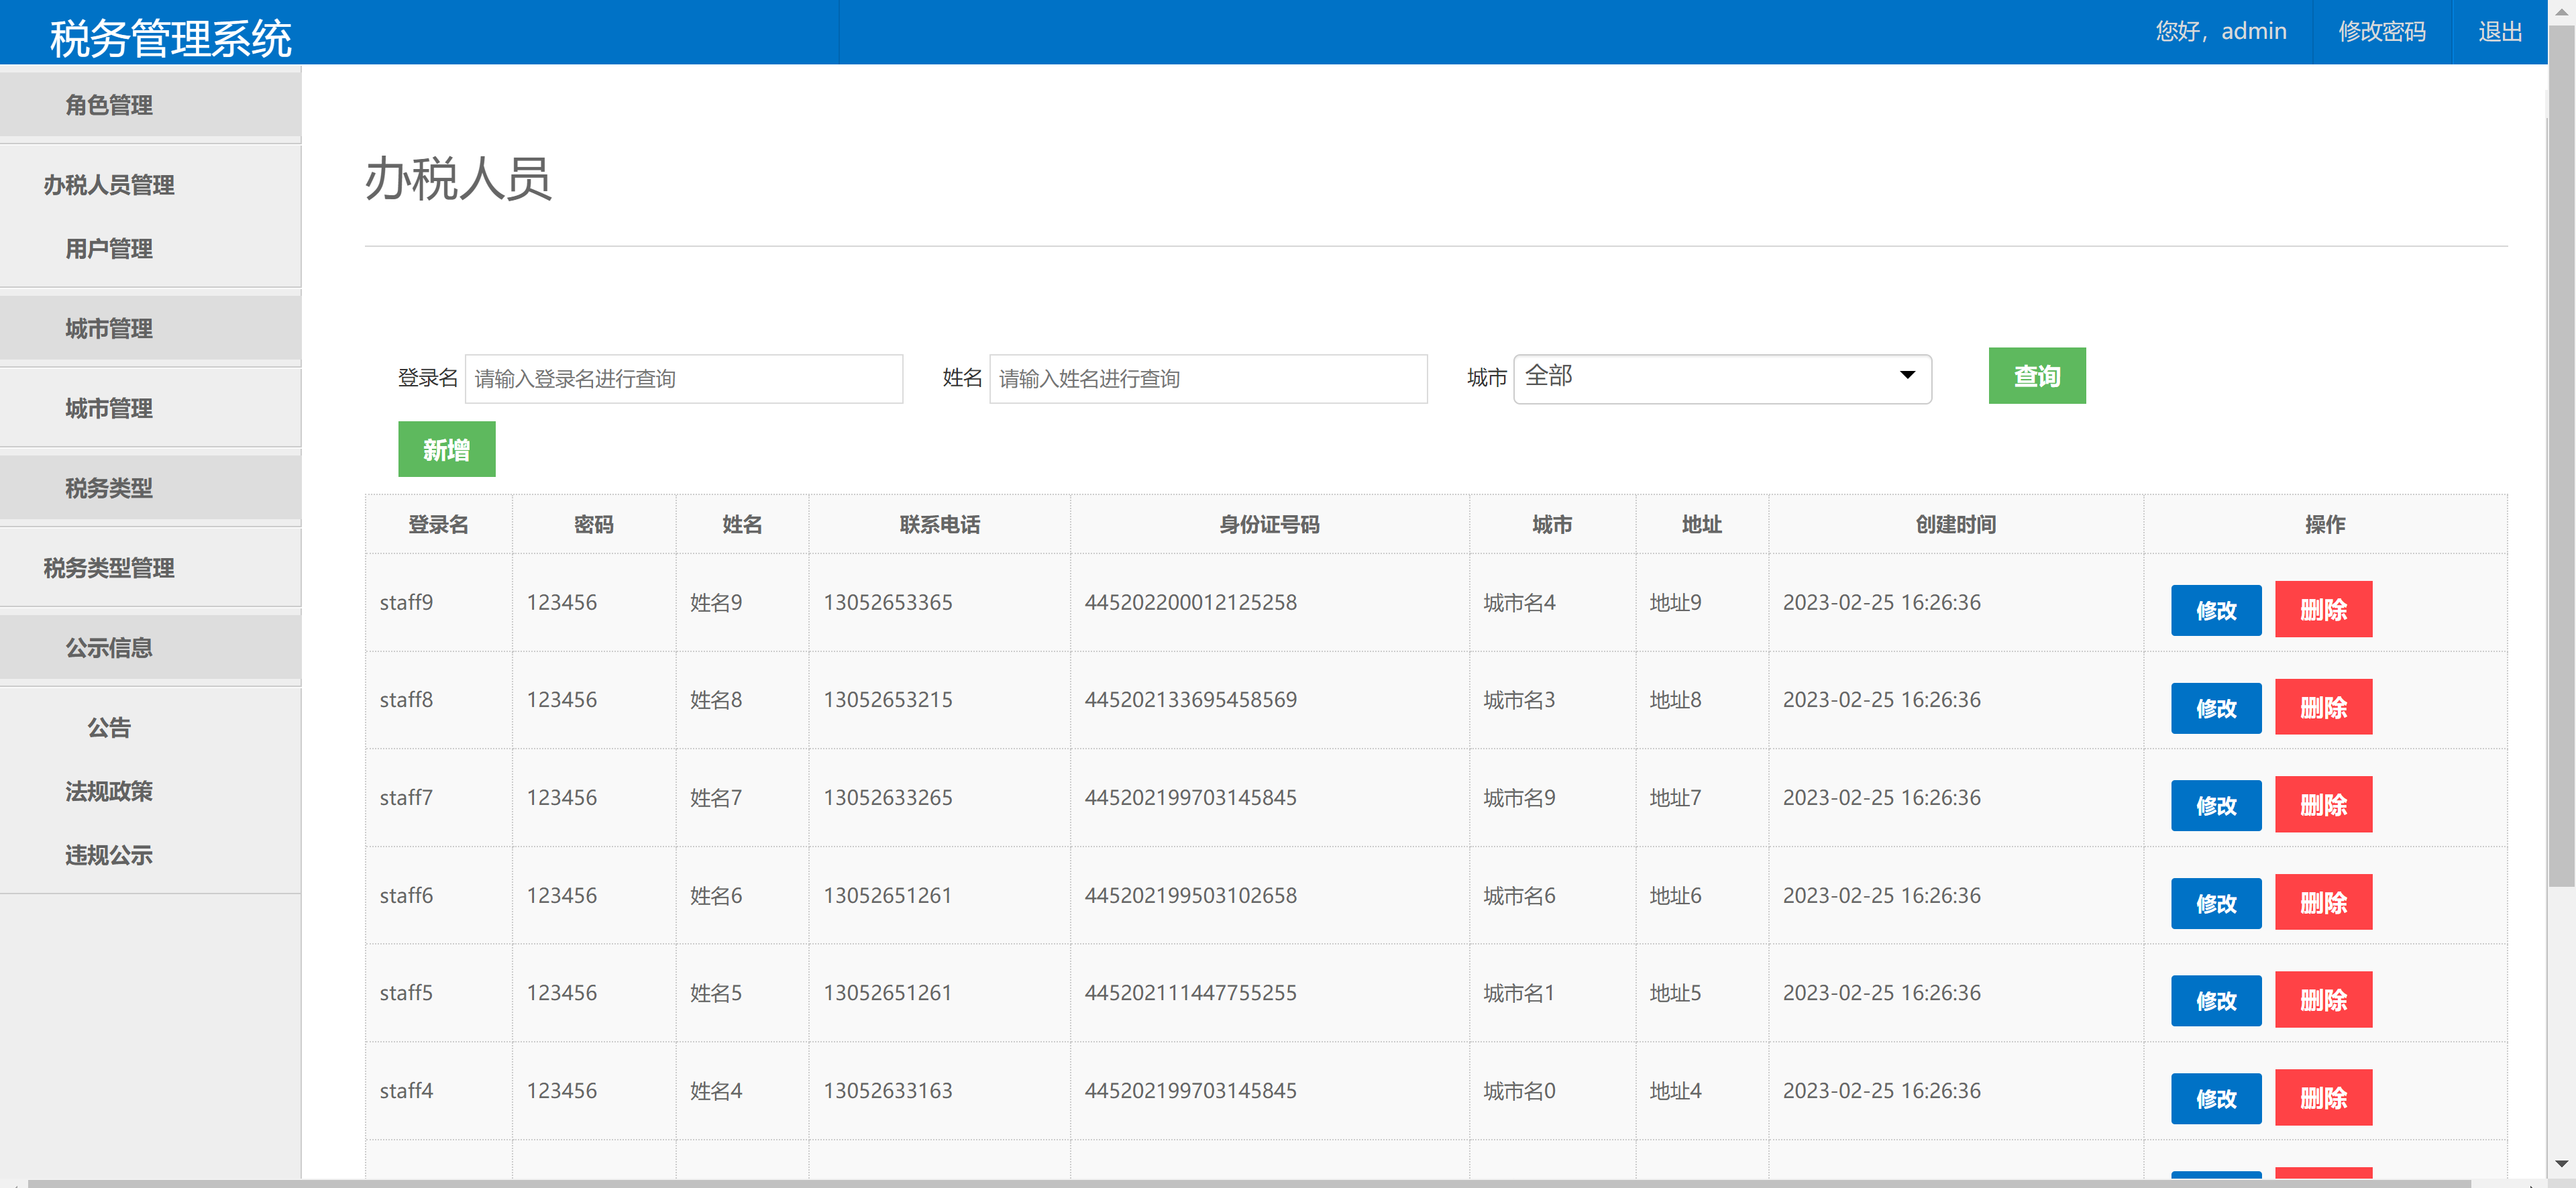Click 修改 for user staff5
Viewport: 2576px width, 1188px height.
point(2216,1000)
